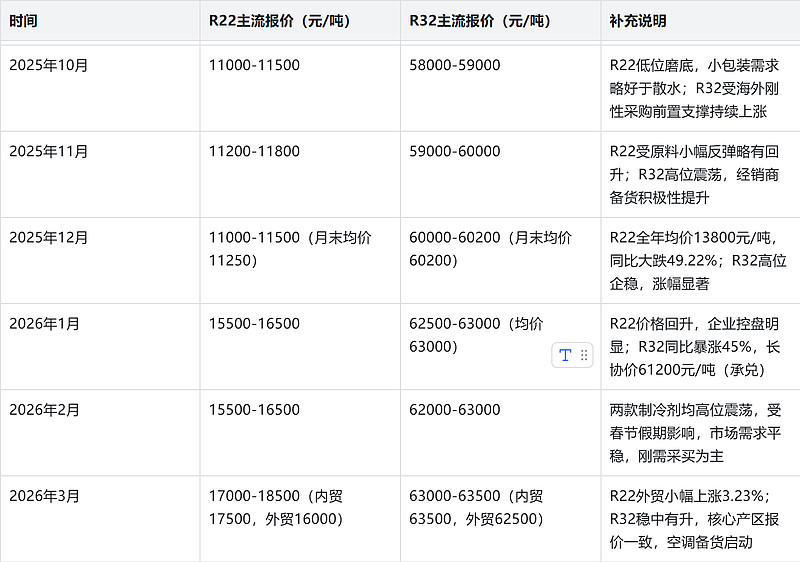The height and width of the screenshot is (562, 800).
Task: Select the 11200-11800 R22 price cell
Action: click(254, 151)
